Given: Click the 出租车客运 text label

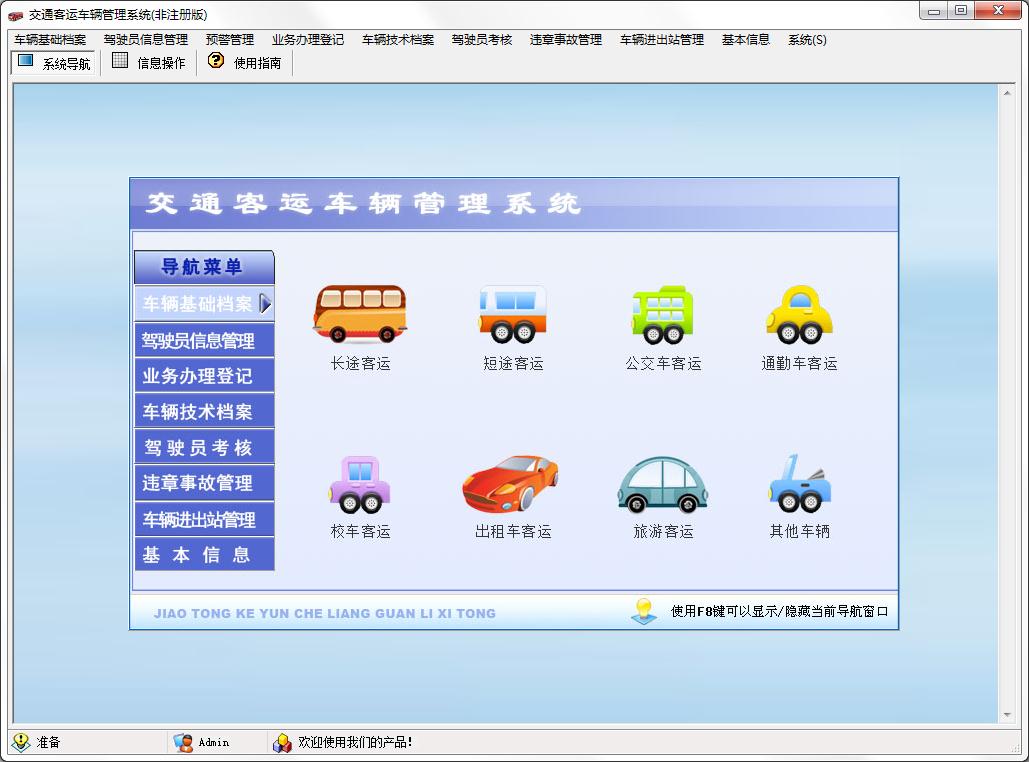Looking at the screenshot, I should [513, 531].
